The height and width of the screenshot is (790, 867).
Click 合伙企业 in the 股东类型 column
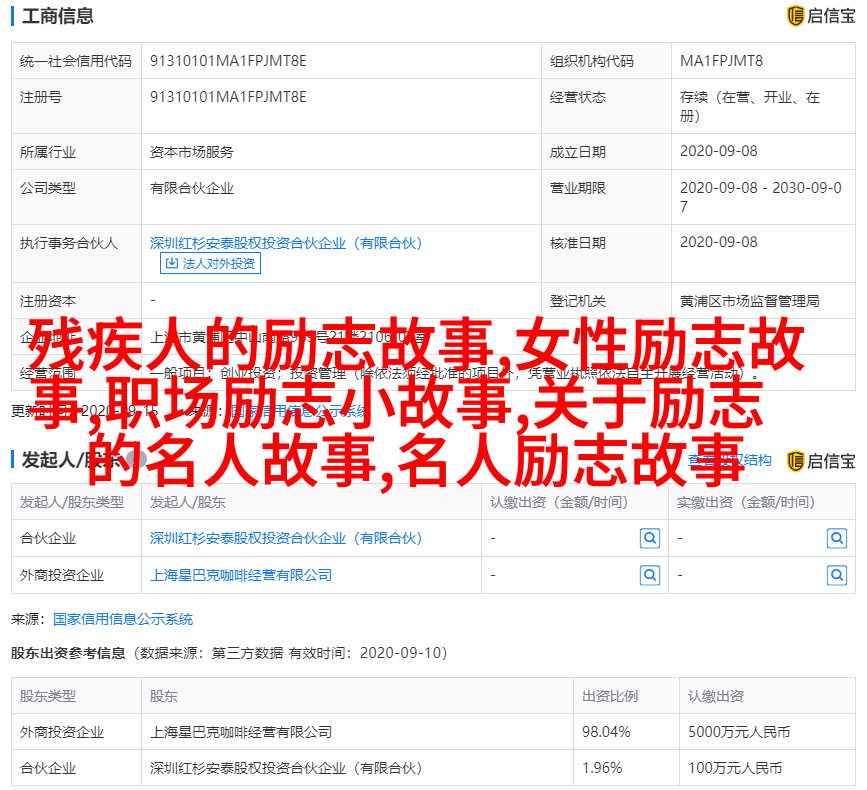pyautogui.click(x=48, y=768)
